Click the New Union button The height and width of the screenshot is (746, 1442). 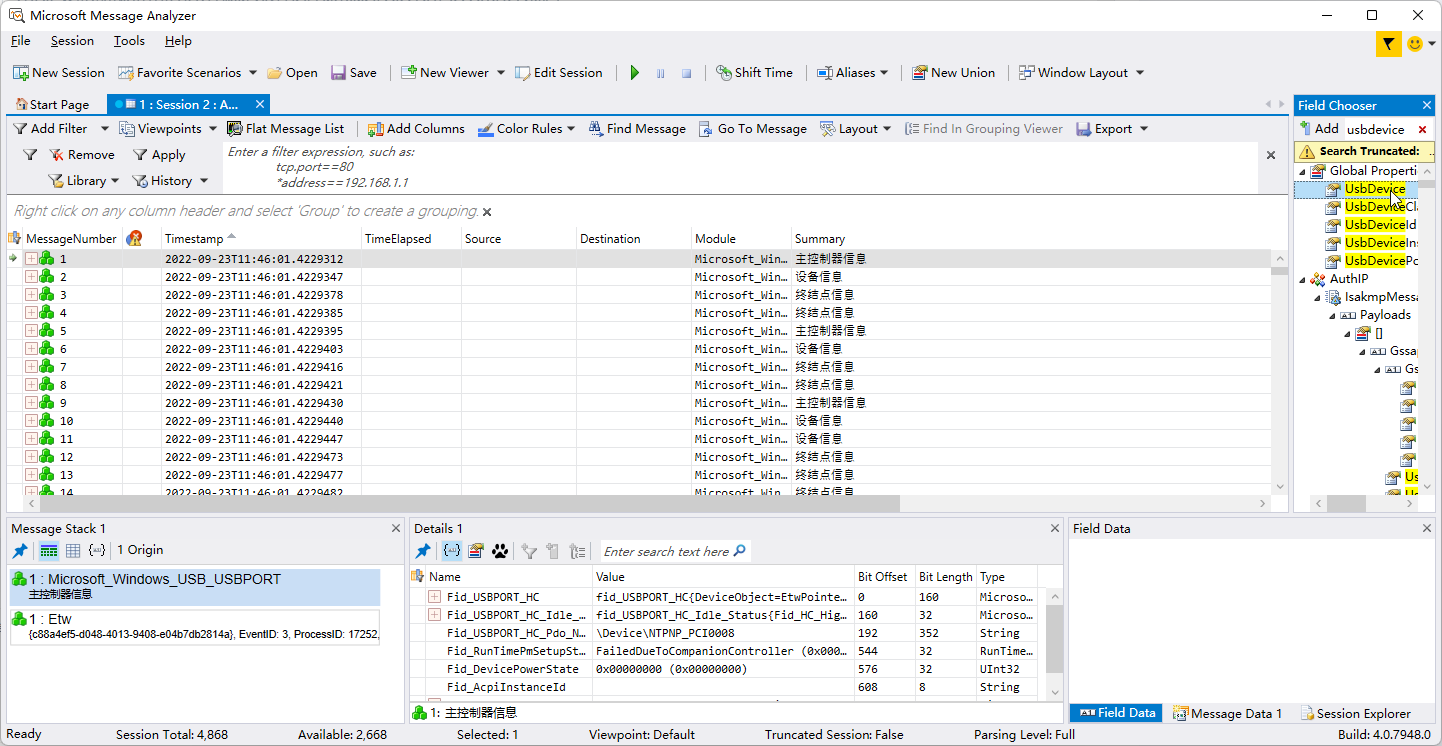click(x=953, y=73)
